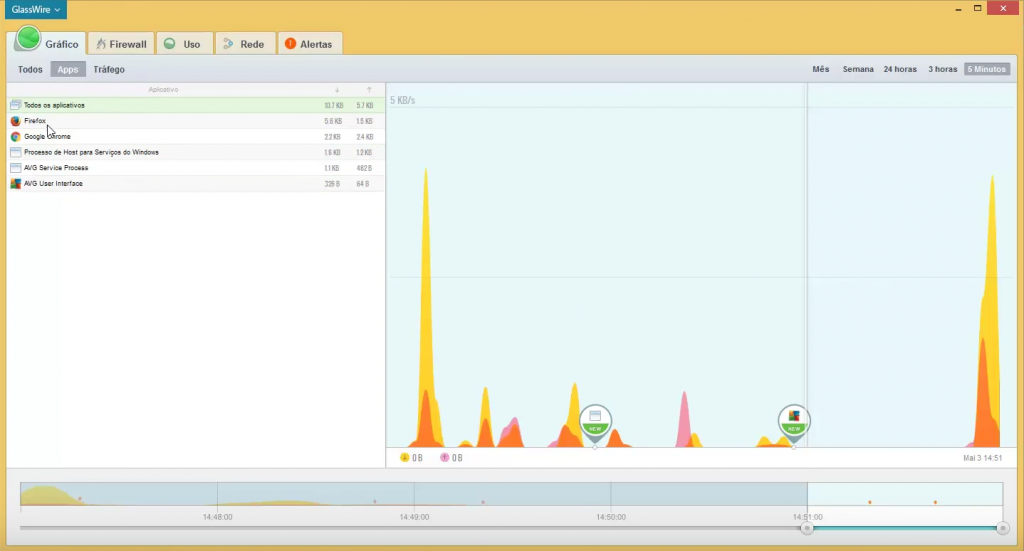Image resolution: width=1024 pixels, height=551 pixels.
Task: Open the Rede tab
Action: point(244,44)
